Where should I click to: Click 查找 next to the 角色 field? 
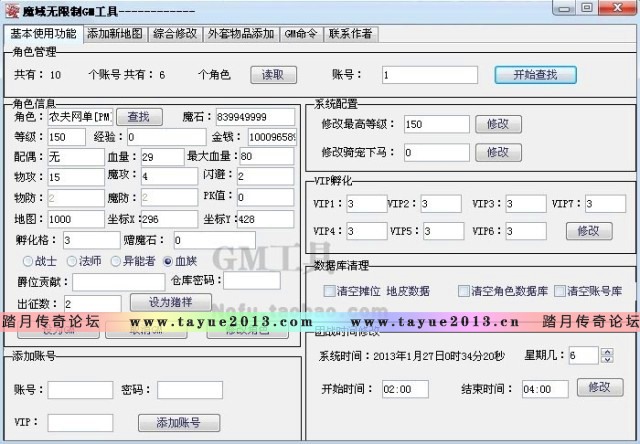pos(145,117)
